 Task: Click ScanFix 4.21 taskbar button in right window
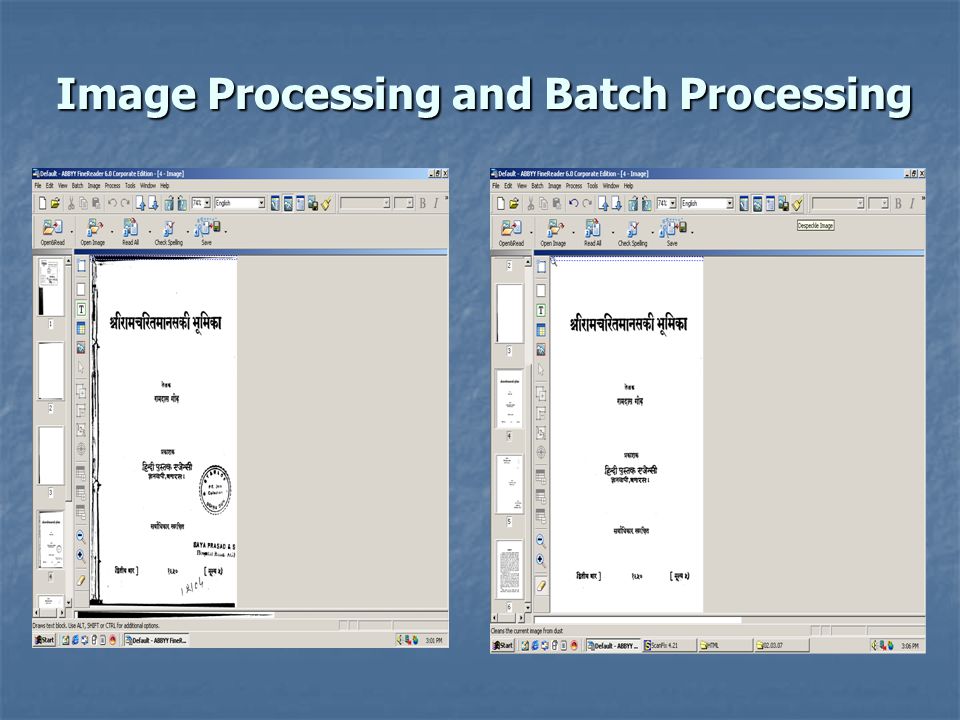coord(669,645)
